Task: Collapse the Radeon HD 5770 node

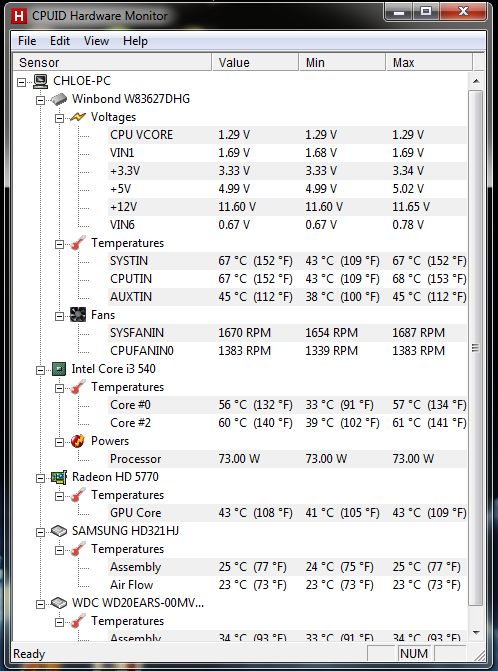Action: click(40, 478)
